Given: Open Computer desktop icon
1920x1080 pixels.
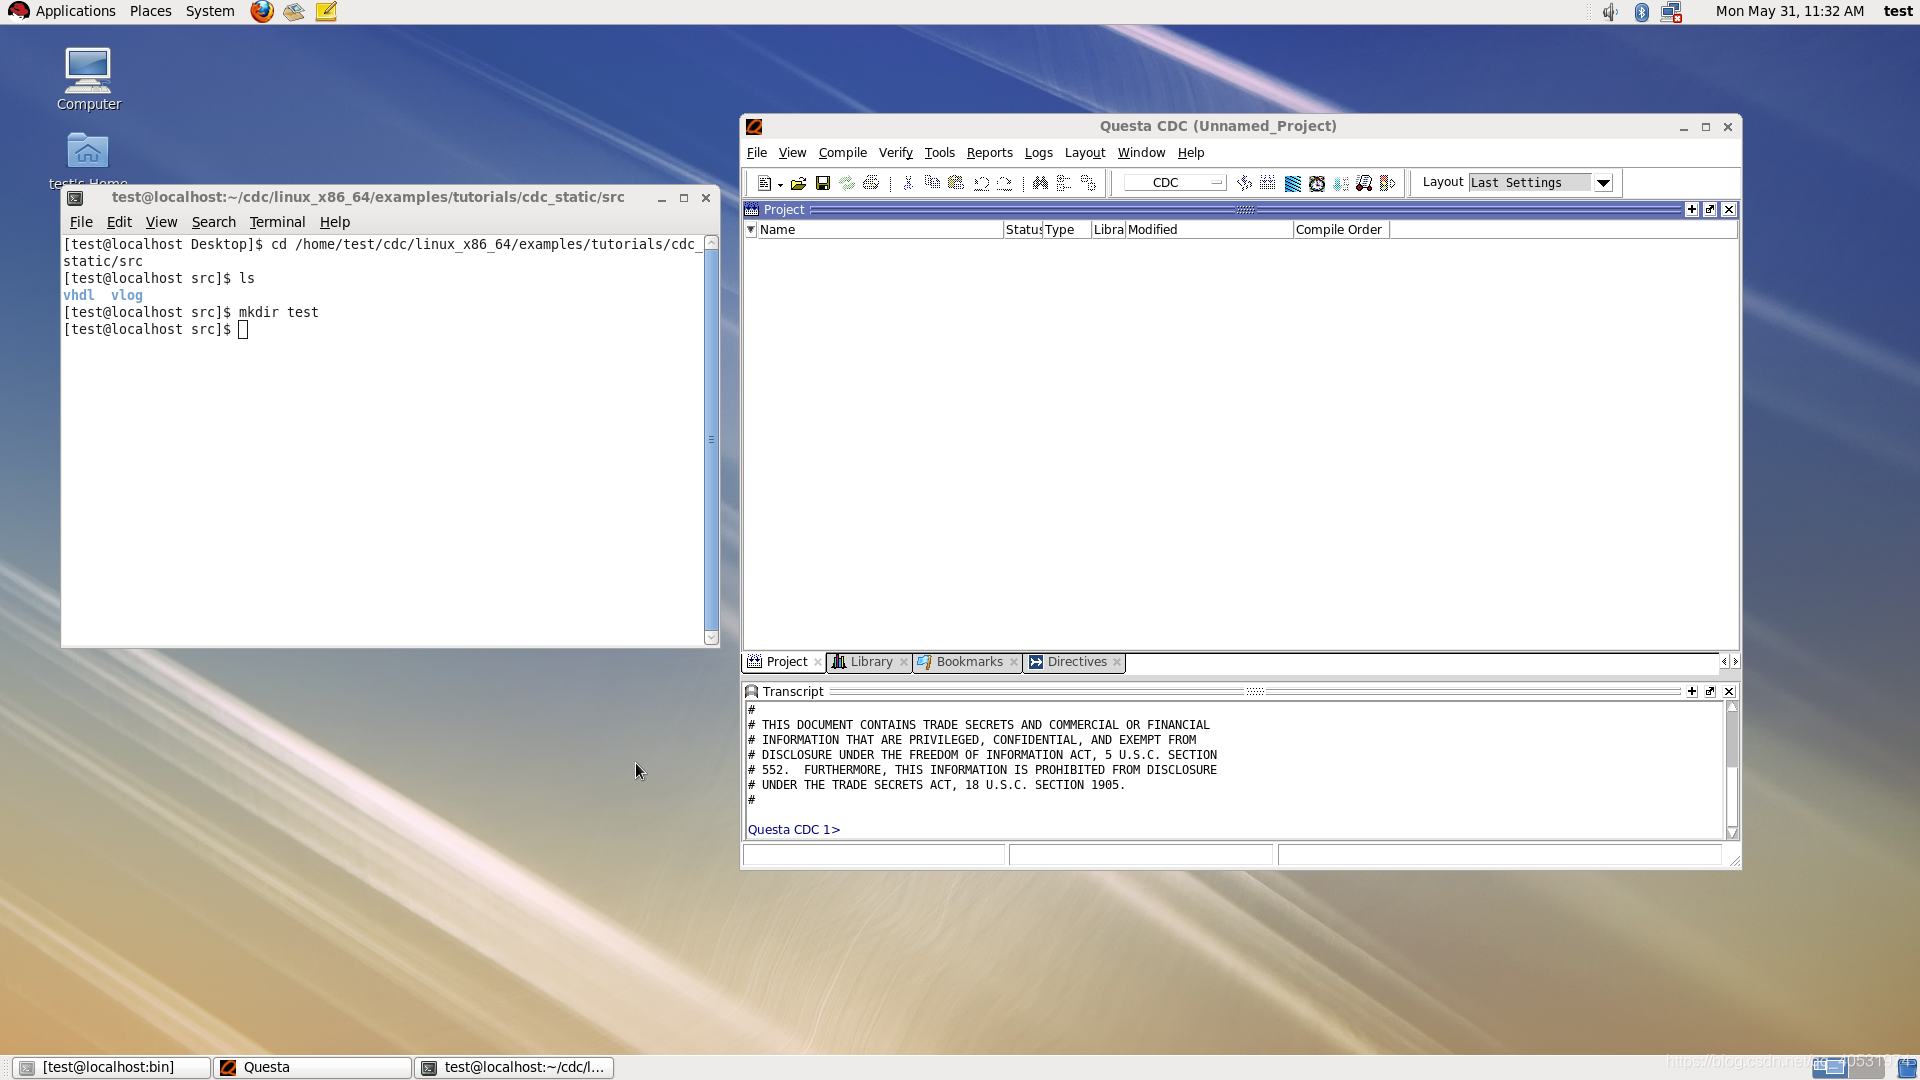Looking at the screenshot, I should click(x=88, y=80).
